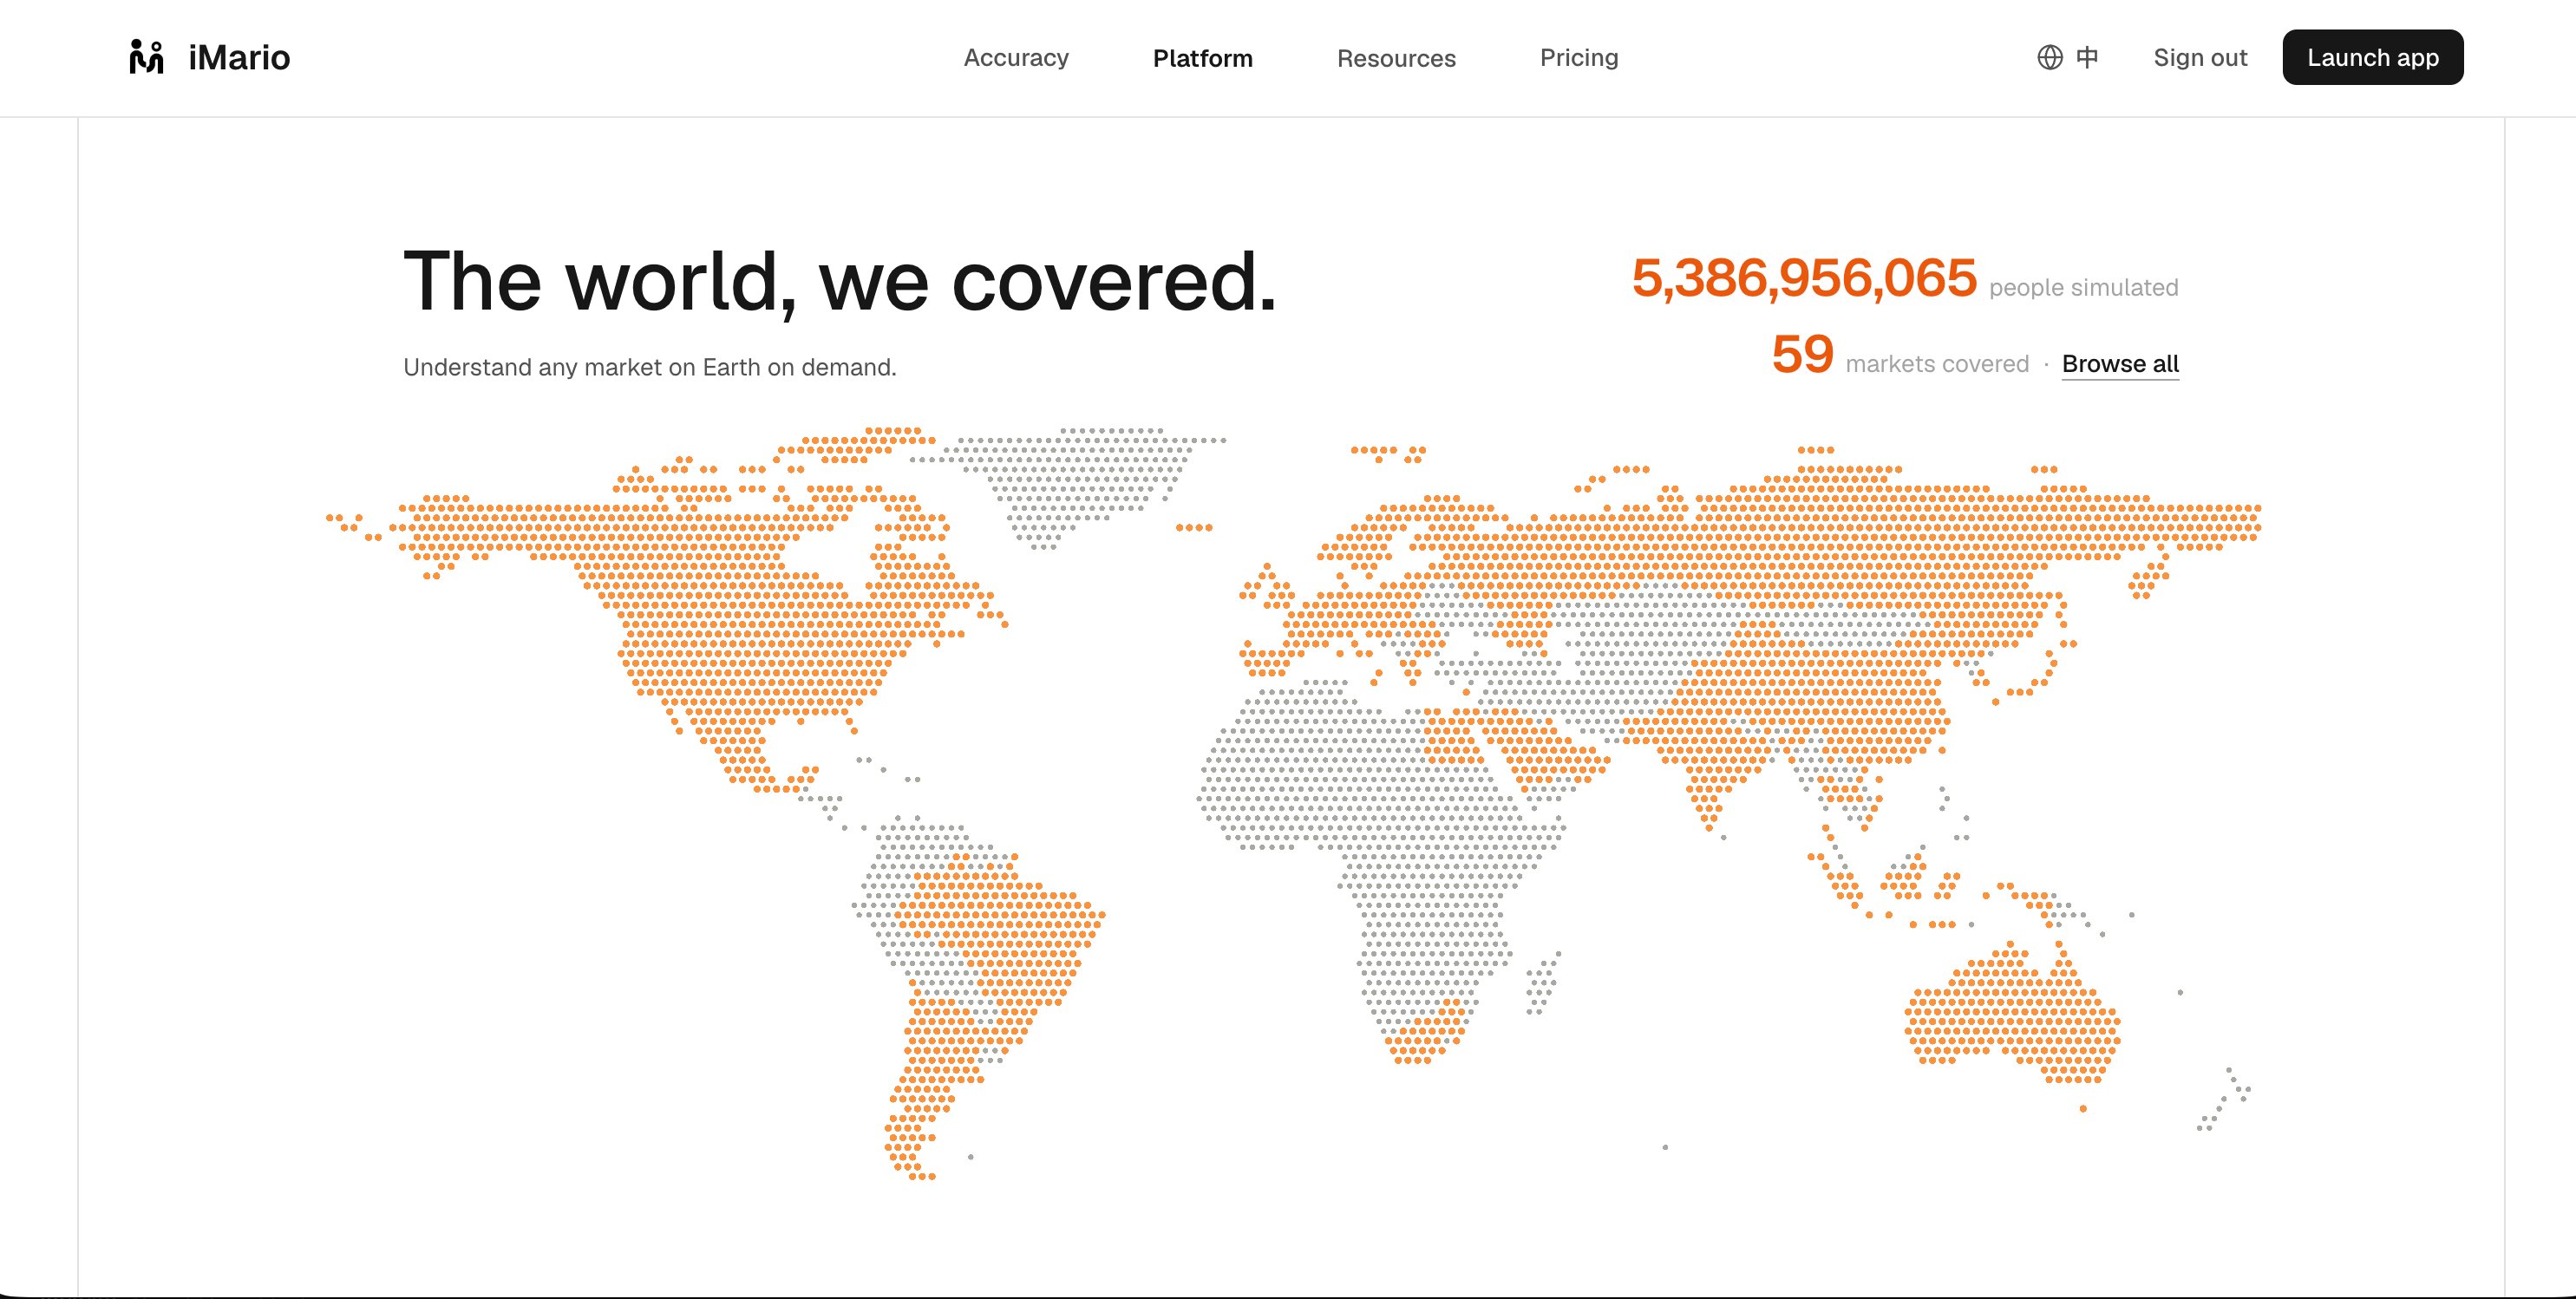Click New Zealand on the dotted map

pos(2224,1100)
